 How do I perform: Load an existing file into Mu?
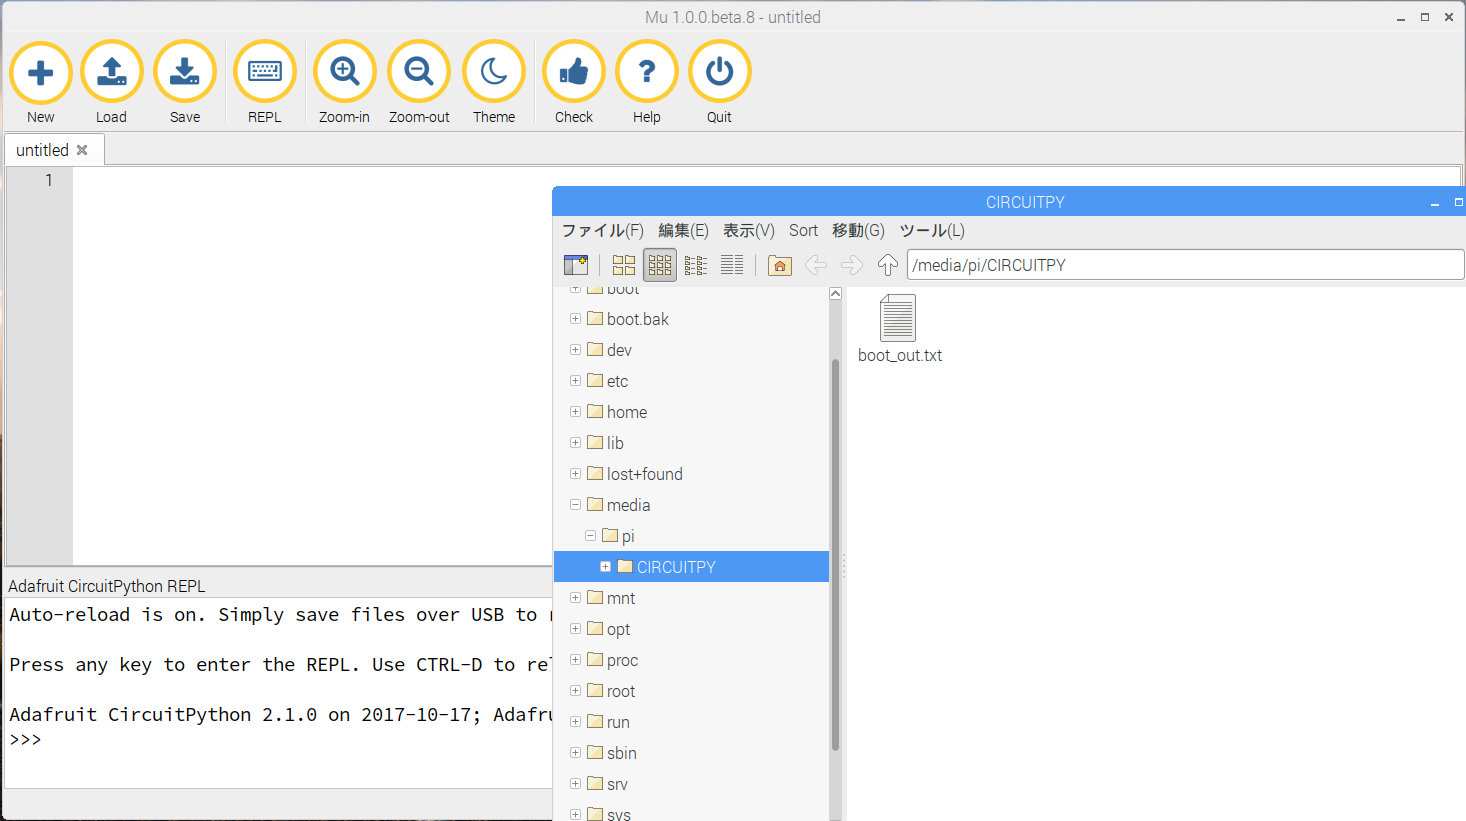111,71
